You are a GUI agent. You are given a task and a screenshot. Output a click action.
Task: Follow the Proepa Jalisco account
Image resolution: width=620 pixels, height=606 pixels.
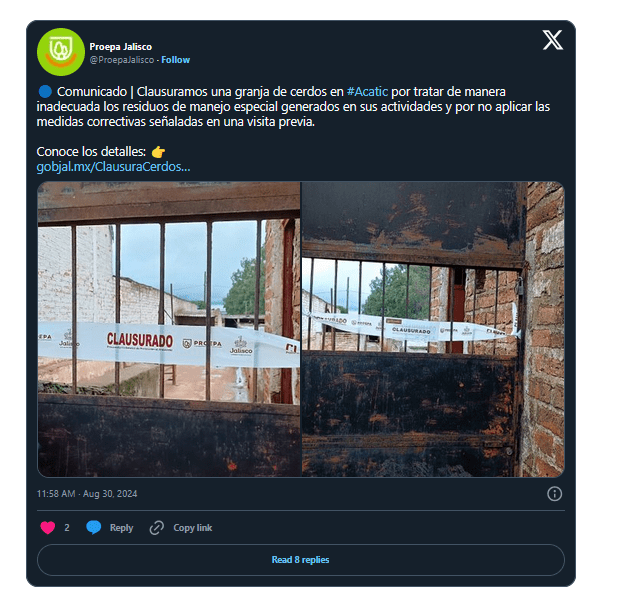pyautogui.click(x=176, y=60)
